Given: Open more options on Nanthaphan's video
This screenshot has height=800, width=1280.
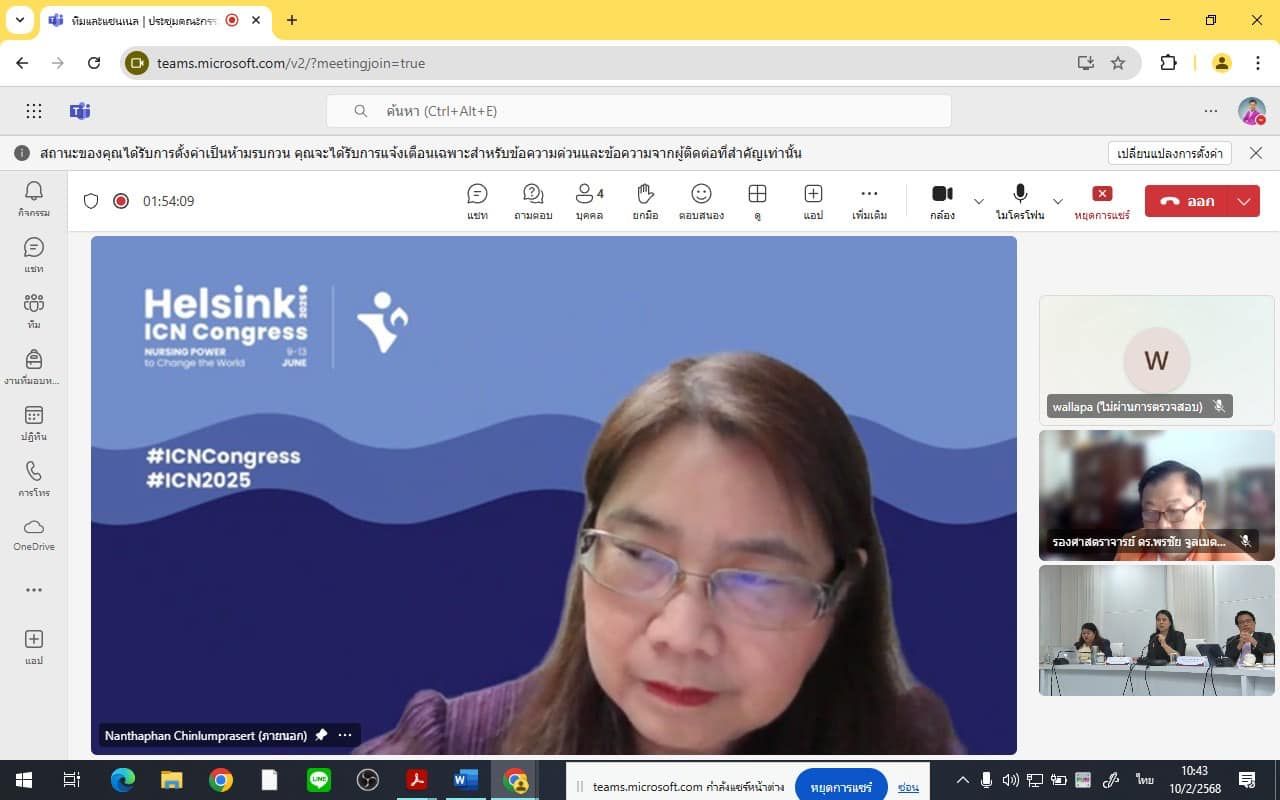Looking at the screenshot, I should tap(345, 735).
